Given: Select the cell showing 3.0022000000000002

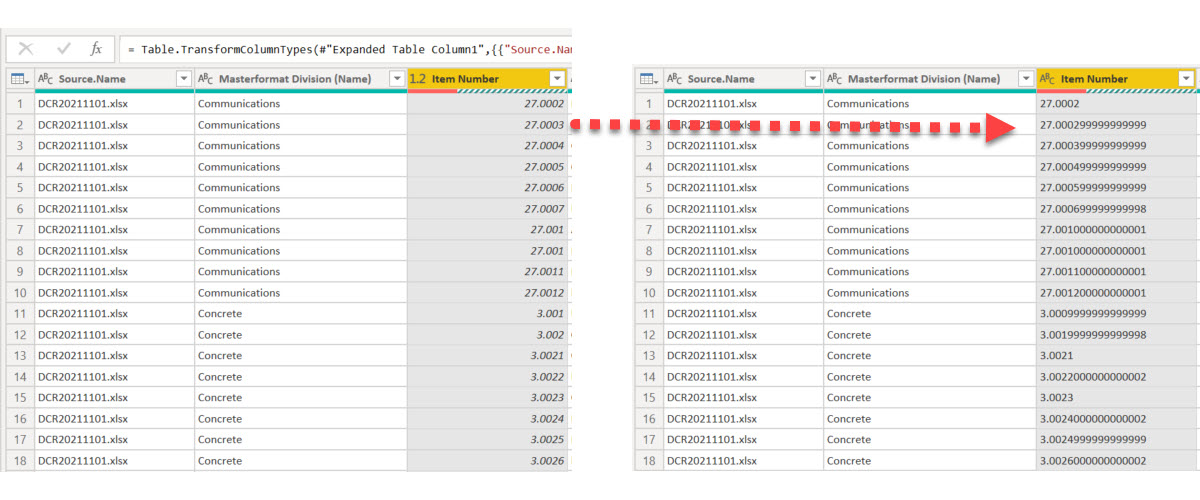Looking at the screenshot, I should (x=1117, y=377).
